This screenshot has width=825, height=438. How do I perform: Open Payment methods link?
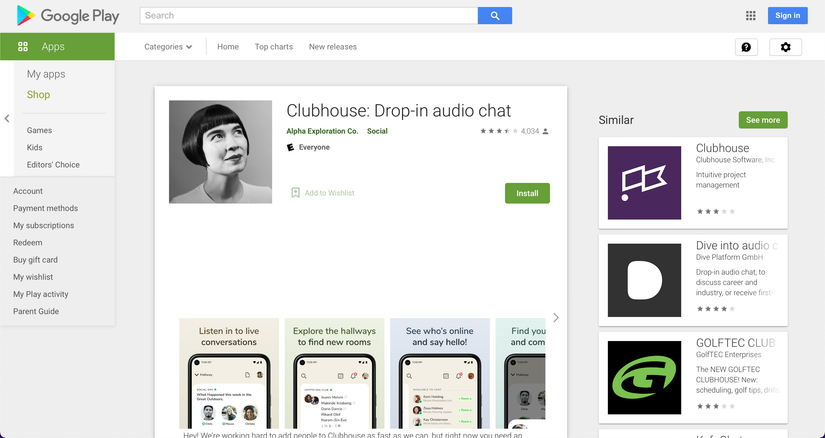45,208
